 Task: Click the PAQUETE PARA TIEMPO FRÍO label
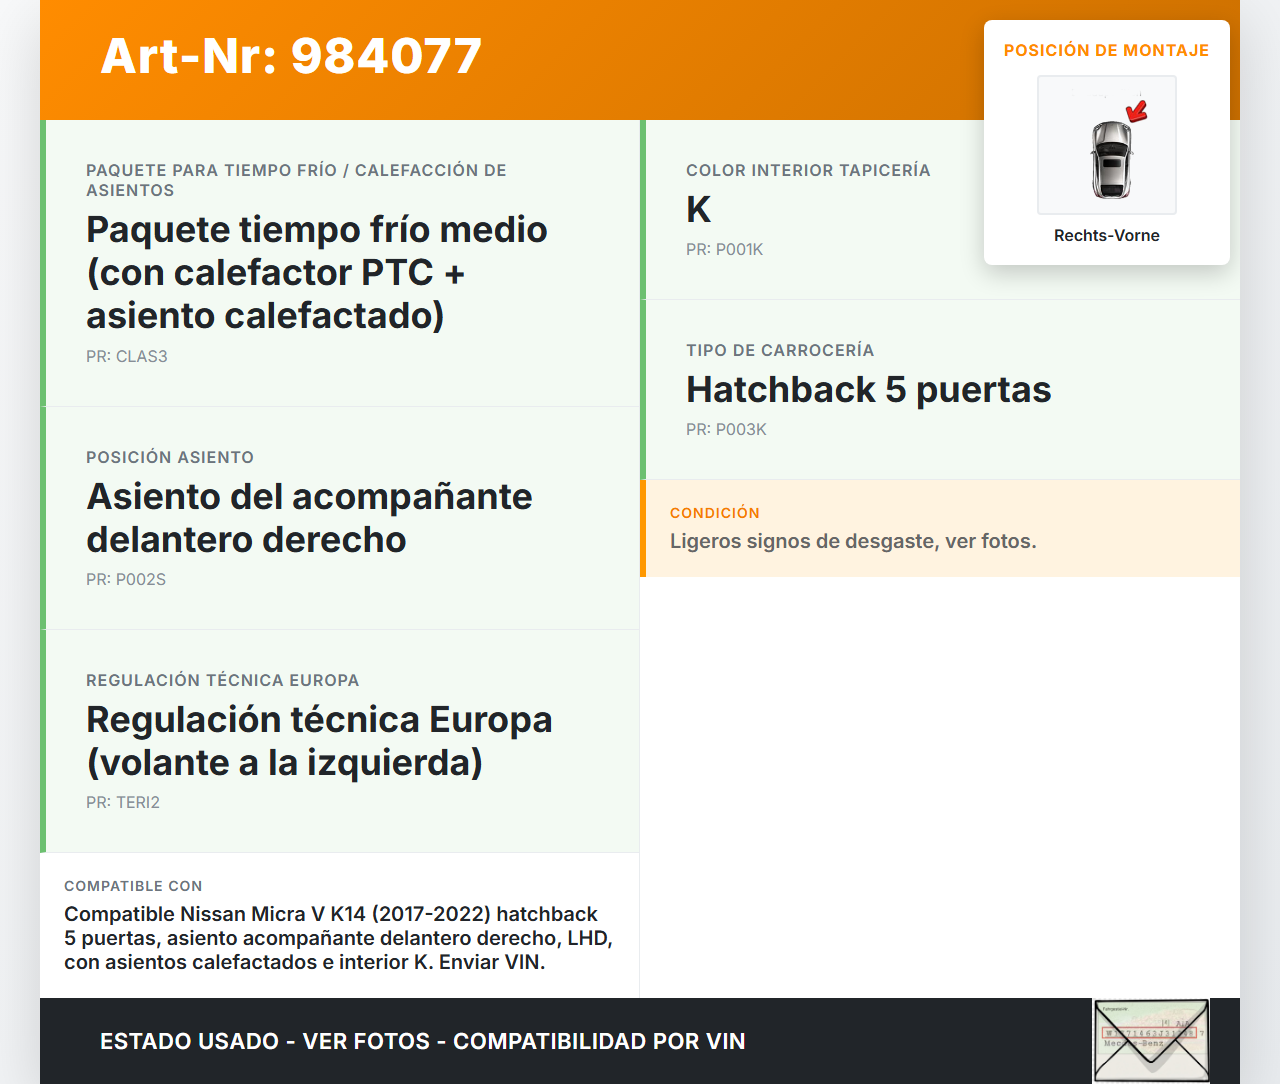coord(296,180)
